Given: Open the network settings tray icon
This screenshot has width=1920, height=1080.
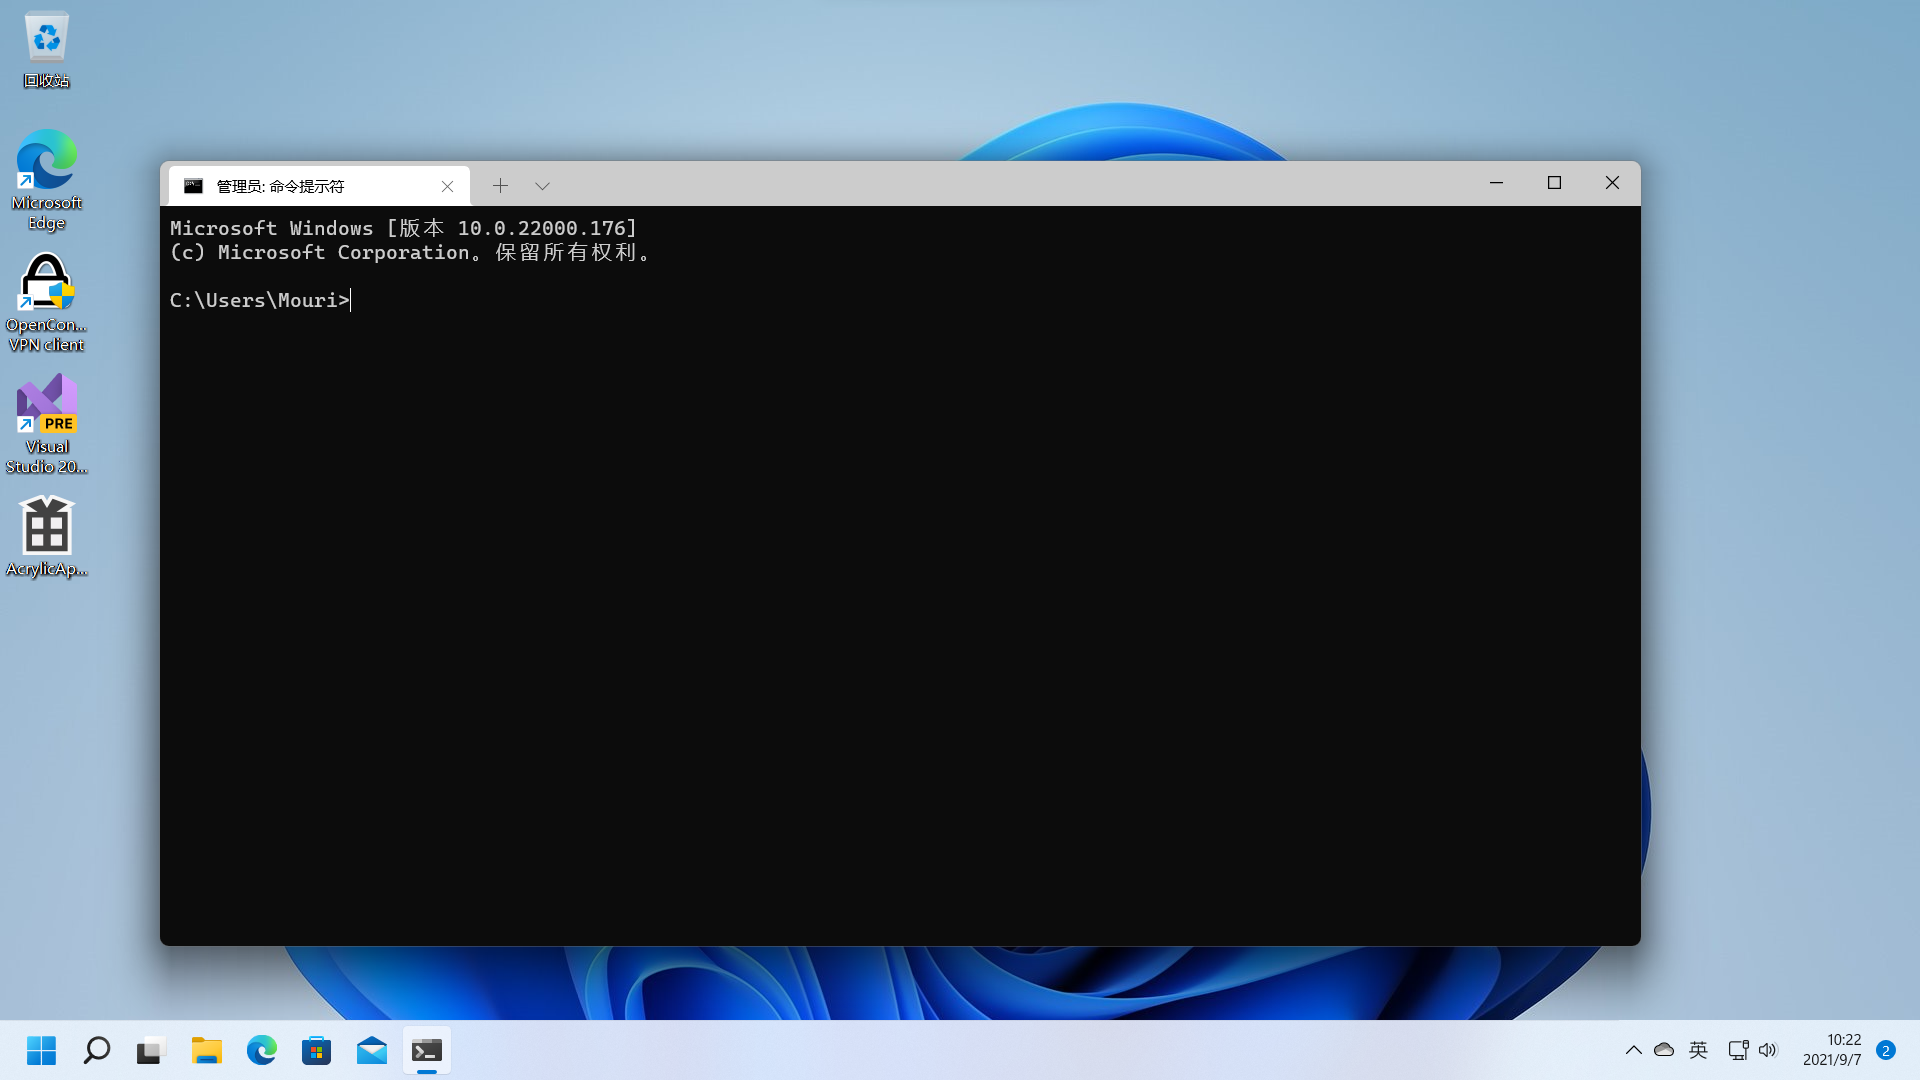Looking at the screenshot, I should click(1738, 1050).
